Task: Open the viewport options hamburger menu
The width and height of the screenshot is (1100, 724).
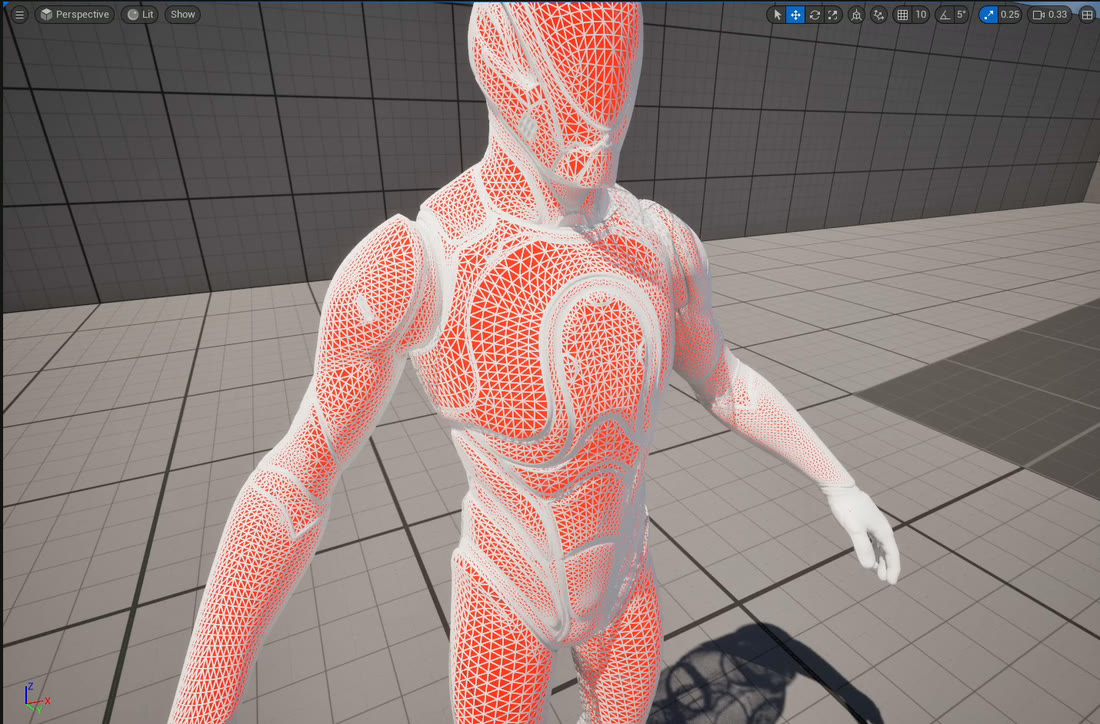Action: coord(19,14)
